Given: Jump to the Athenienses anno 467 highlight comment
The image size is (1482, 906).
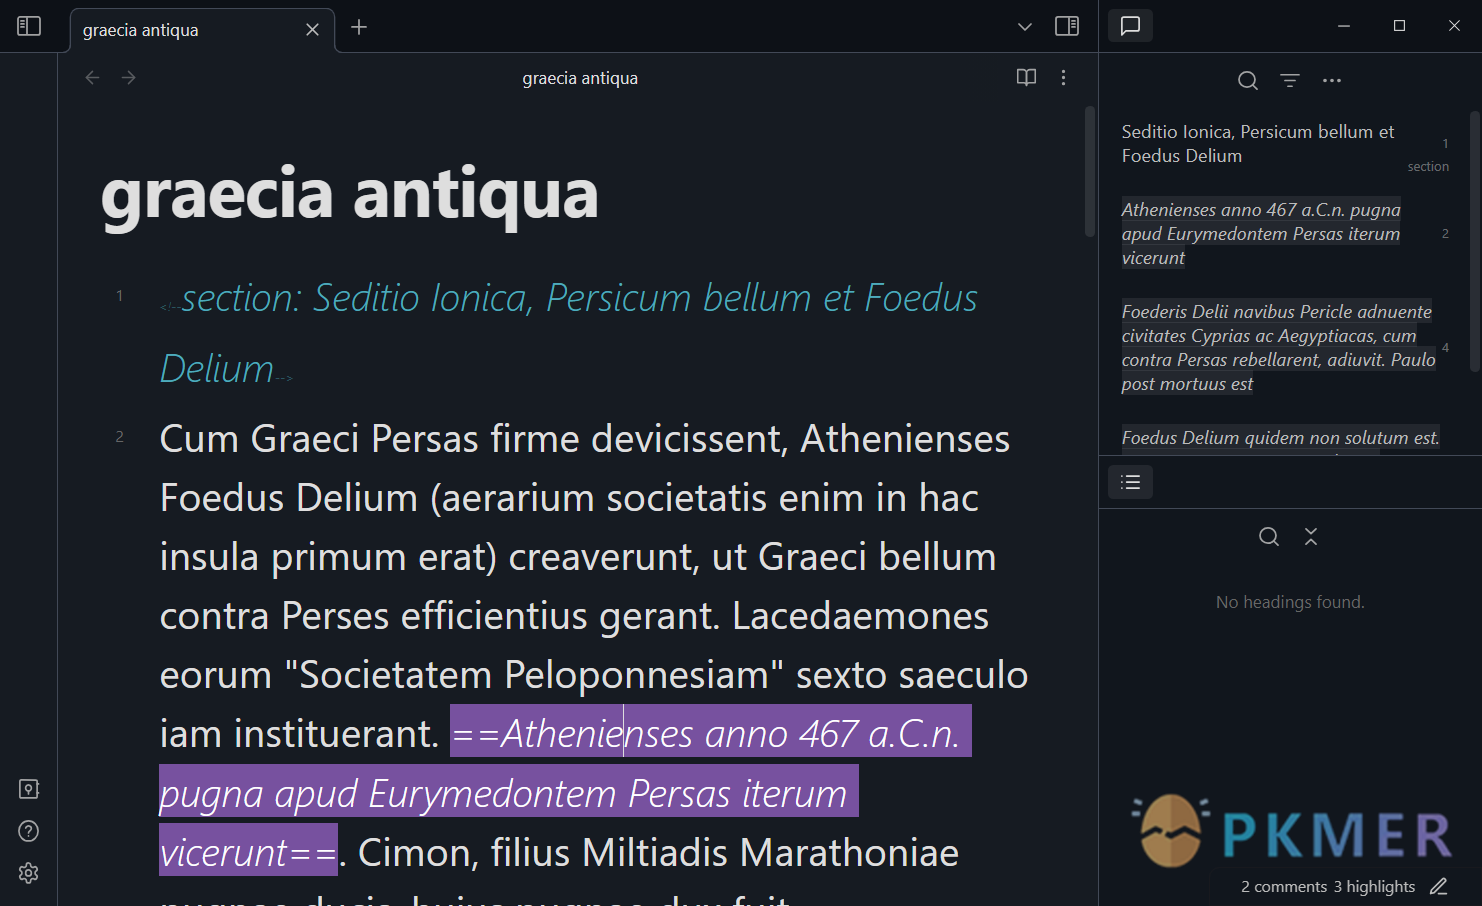Looking at the screenshot, I should [1261, 234].
